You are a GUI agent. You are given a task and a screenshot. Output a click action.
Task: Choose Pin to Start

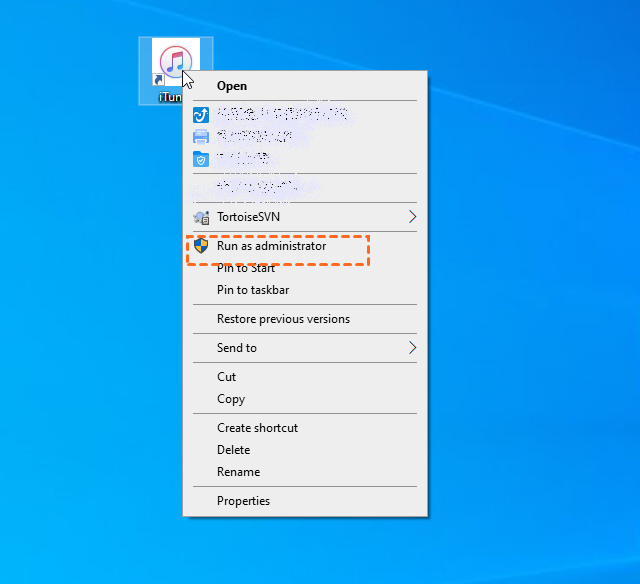coord(246,268)
